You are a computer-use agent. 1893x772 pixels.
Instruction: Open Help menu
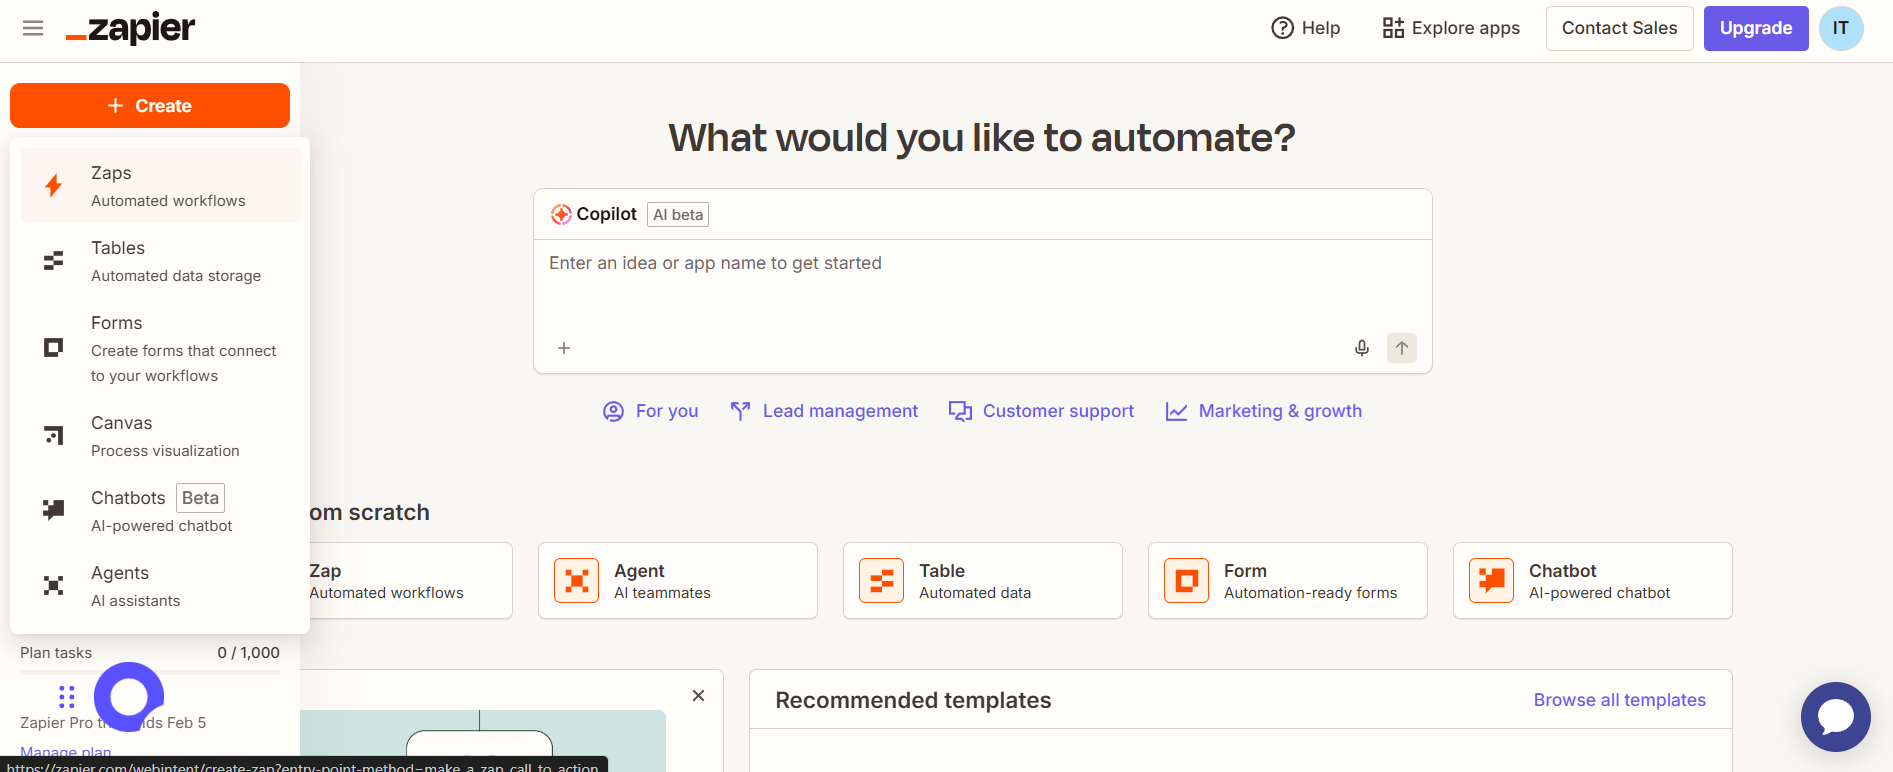[x=1305, y=28]
